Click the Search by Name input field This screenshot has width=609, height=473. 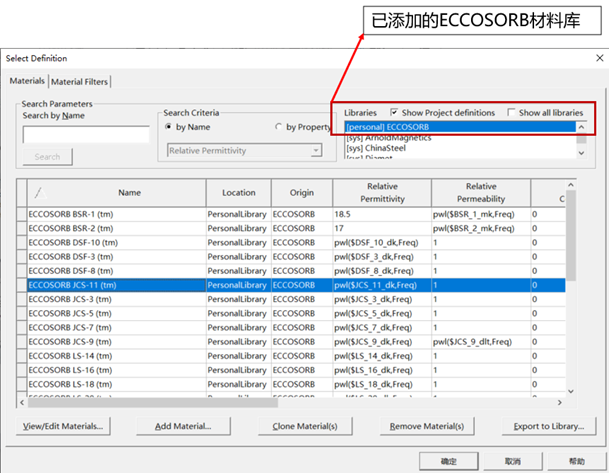tap(86, 134)
